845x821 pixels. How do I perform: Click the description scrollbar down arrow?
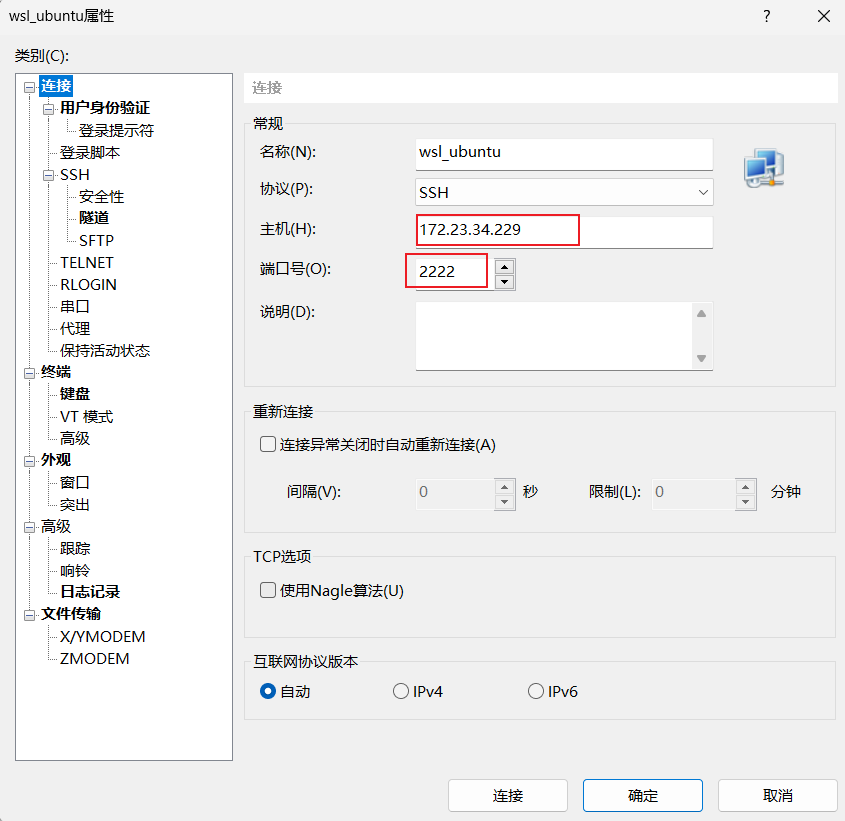[701, 358]
